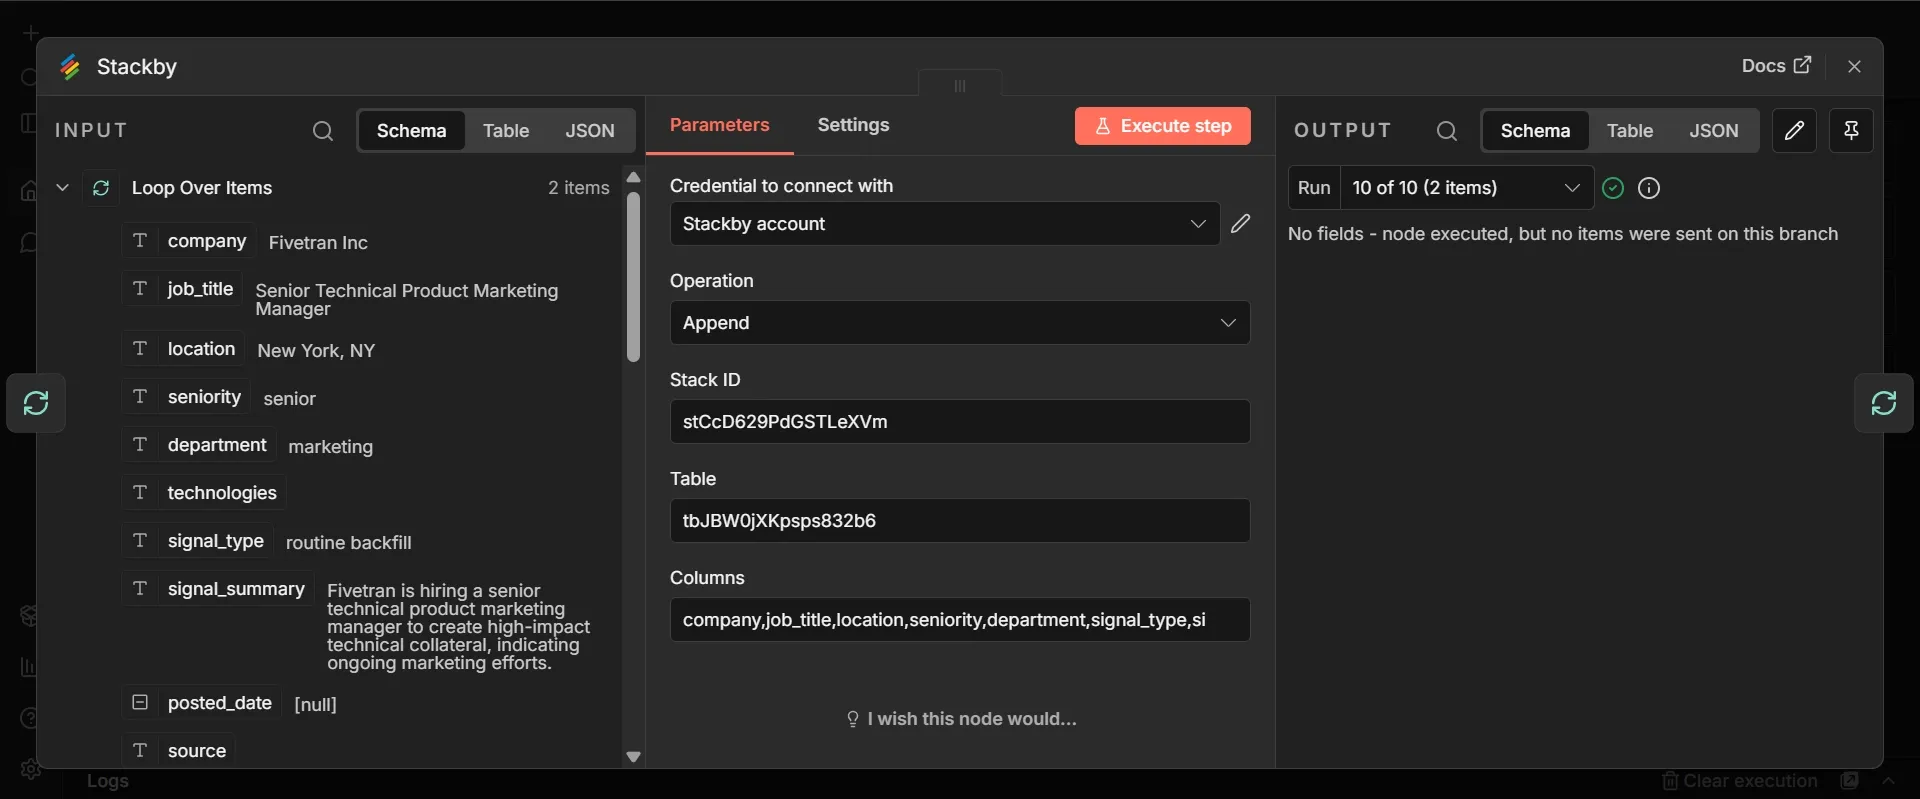The image size is (1920, 799).
Task: Click the run info icon
Action: (x=1649, y=188)
